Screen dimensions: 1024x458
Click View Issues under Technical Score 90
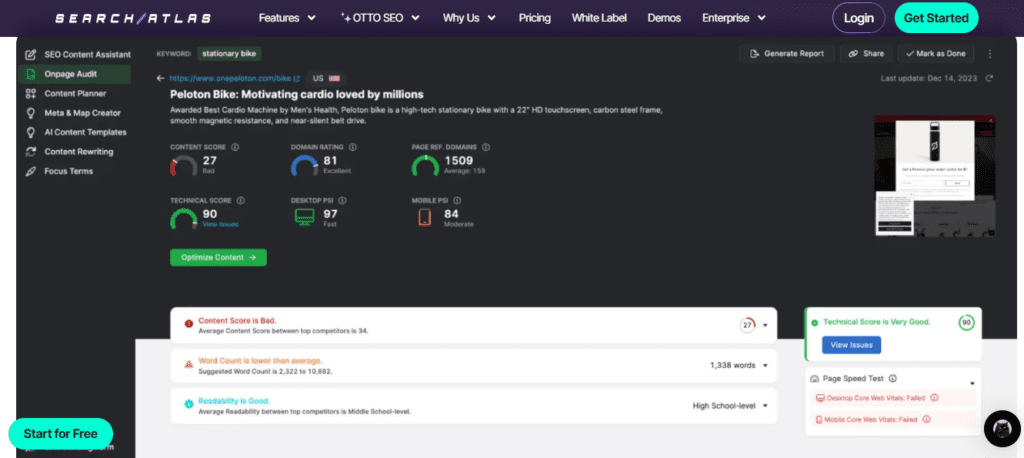coord(220,224)
